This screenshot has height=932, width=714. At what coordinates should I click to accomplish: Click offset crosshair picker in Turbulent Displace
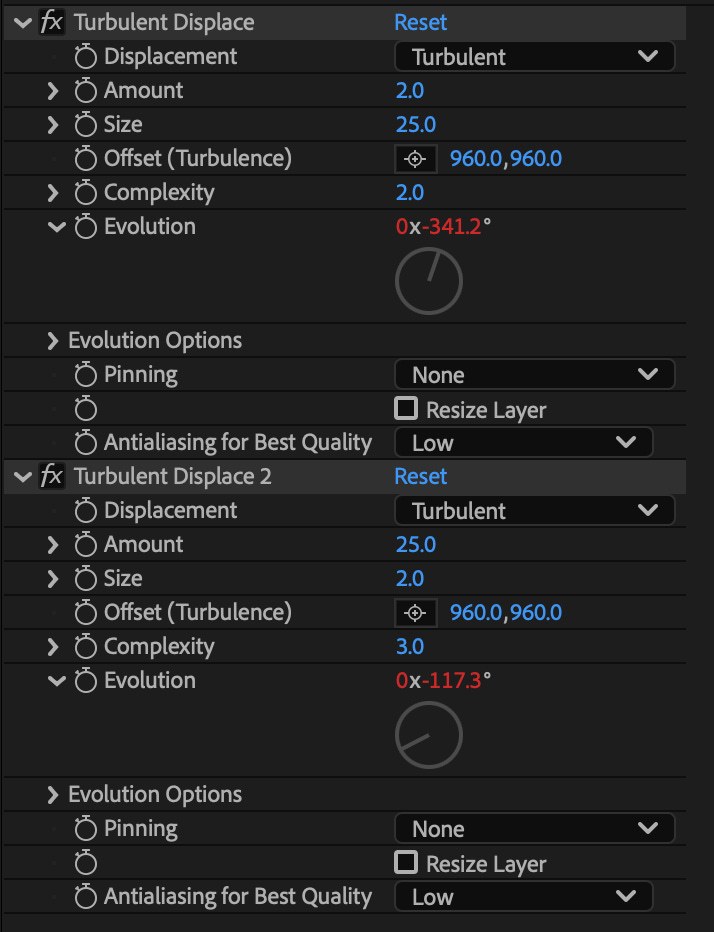(416, 159)
